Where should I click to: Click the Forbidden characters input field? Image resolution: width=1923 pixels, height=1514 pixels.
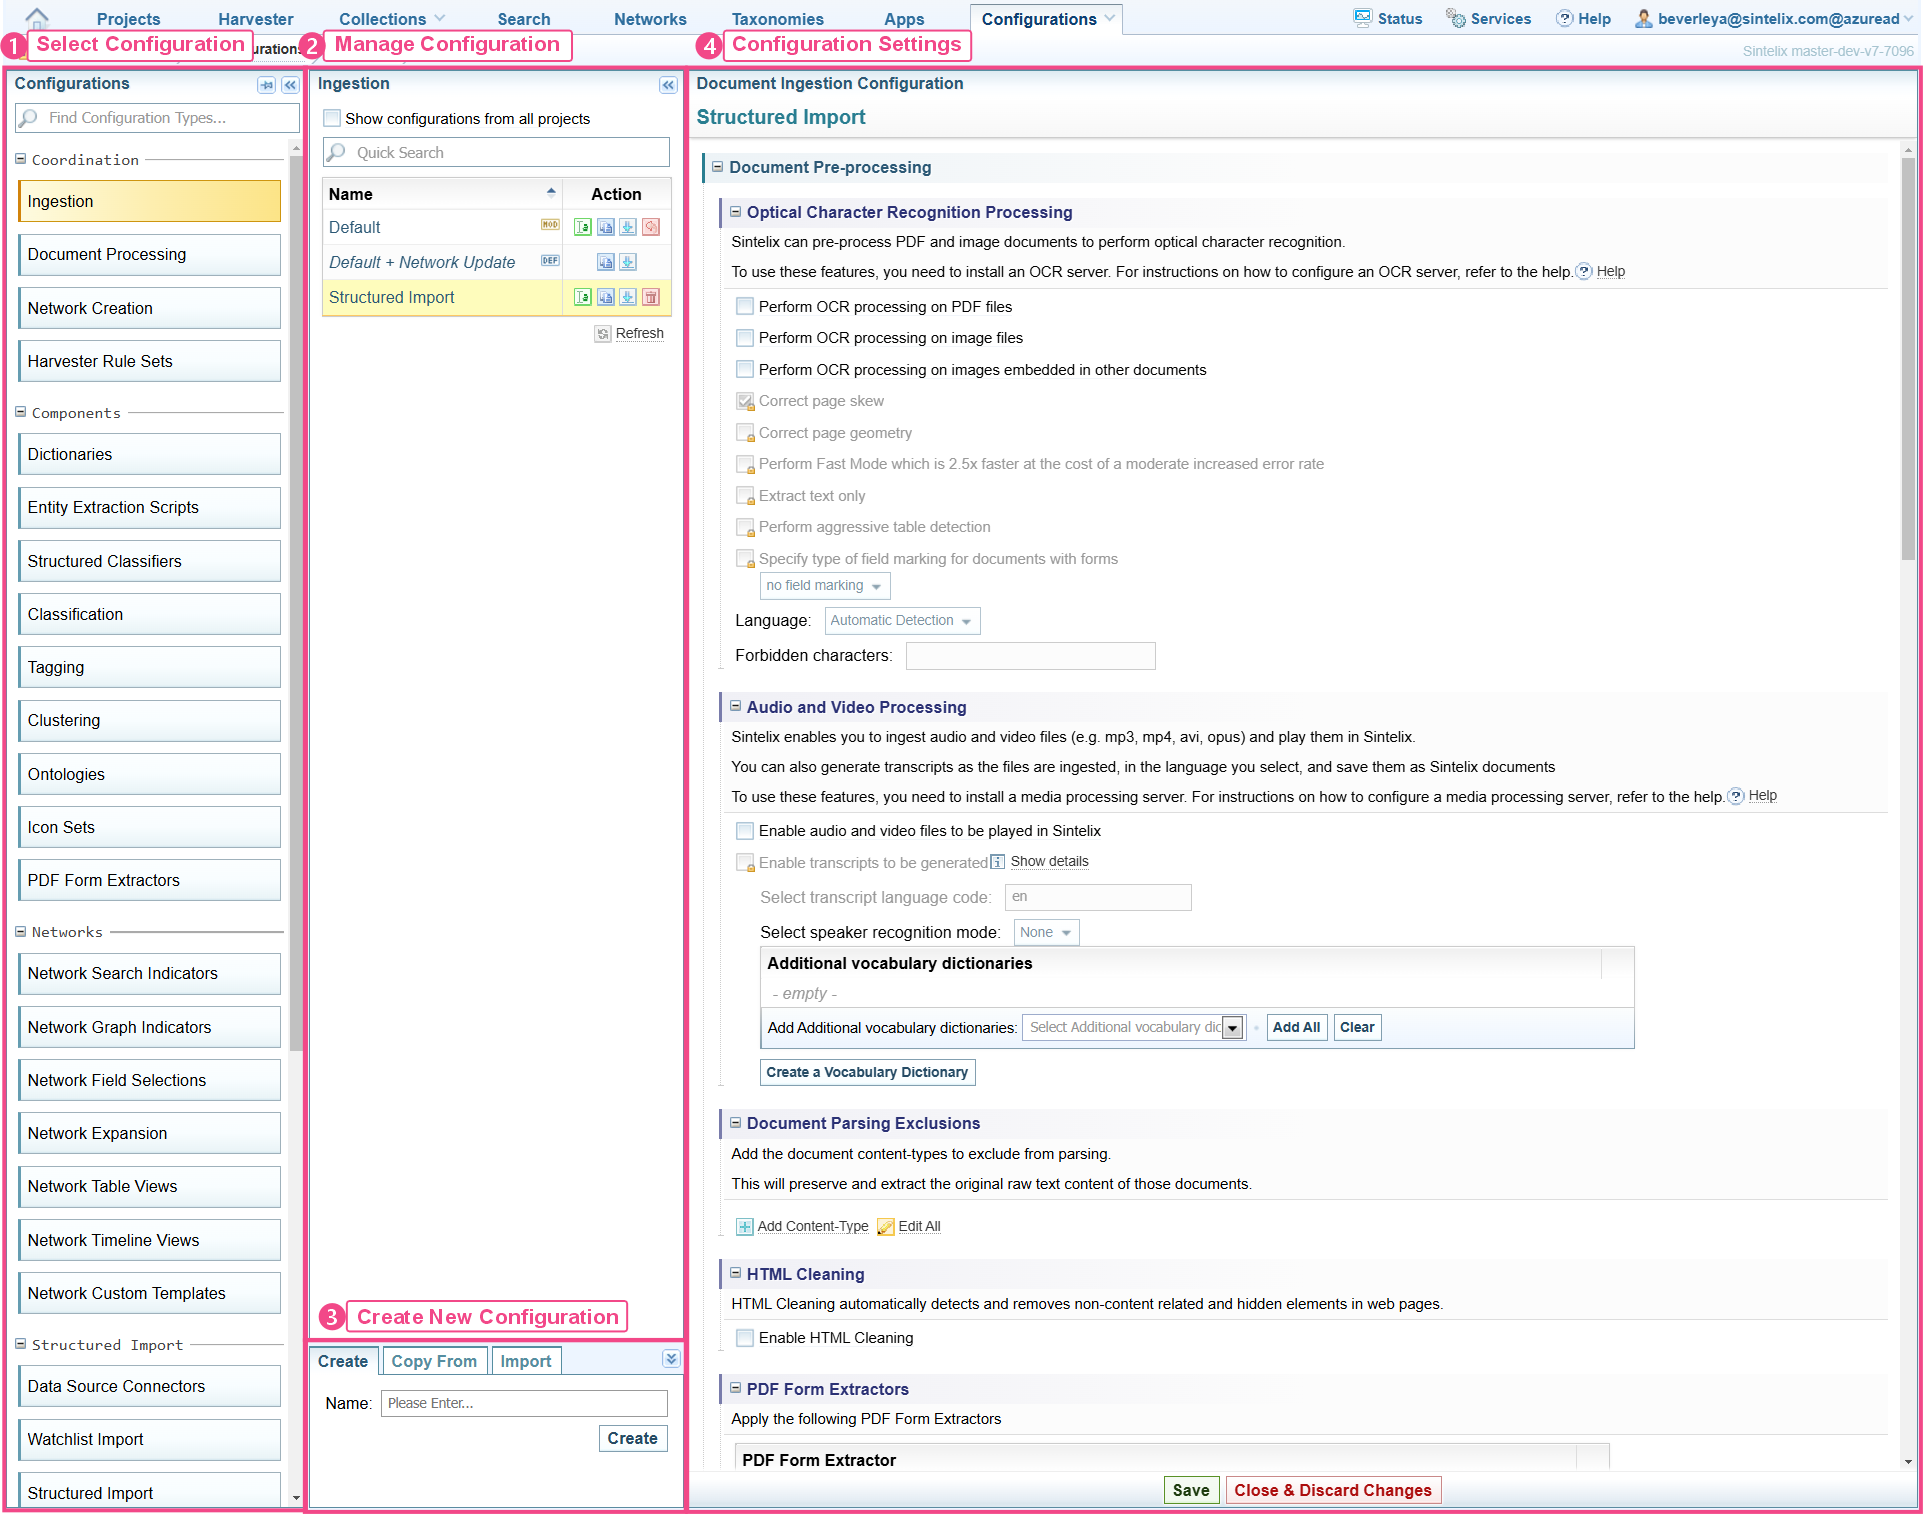point(1030,656)
